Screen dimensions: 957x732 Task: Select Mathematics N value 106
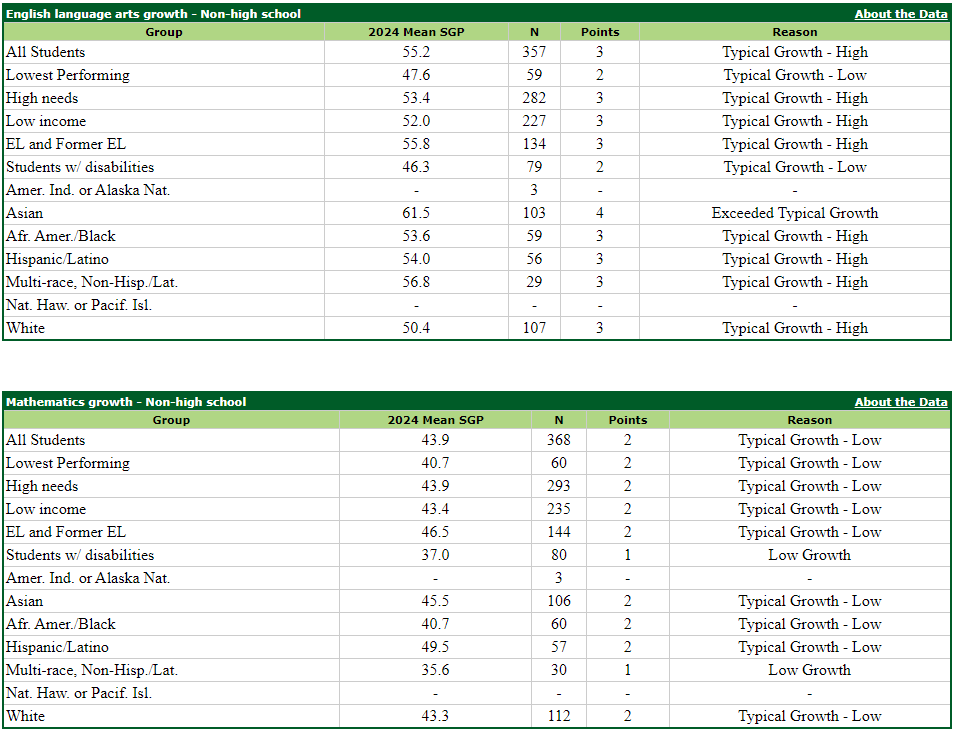pos(558,601)
